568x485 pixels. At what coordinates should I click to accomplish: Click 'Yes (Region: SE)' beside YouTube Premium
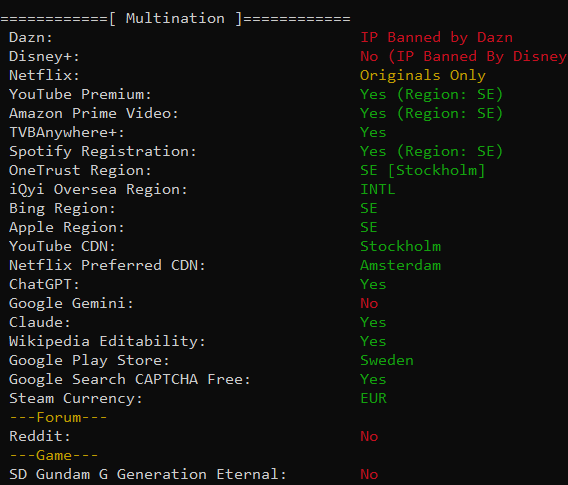(x=431, y=94)
